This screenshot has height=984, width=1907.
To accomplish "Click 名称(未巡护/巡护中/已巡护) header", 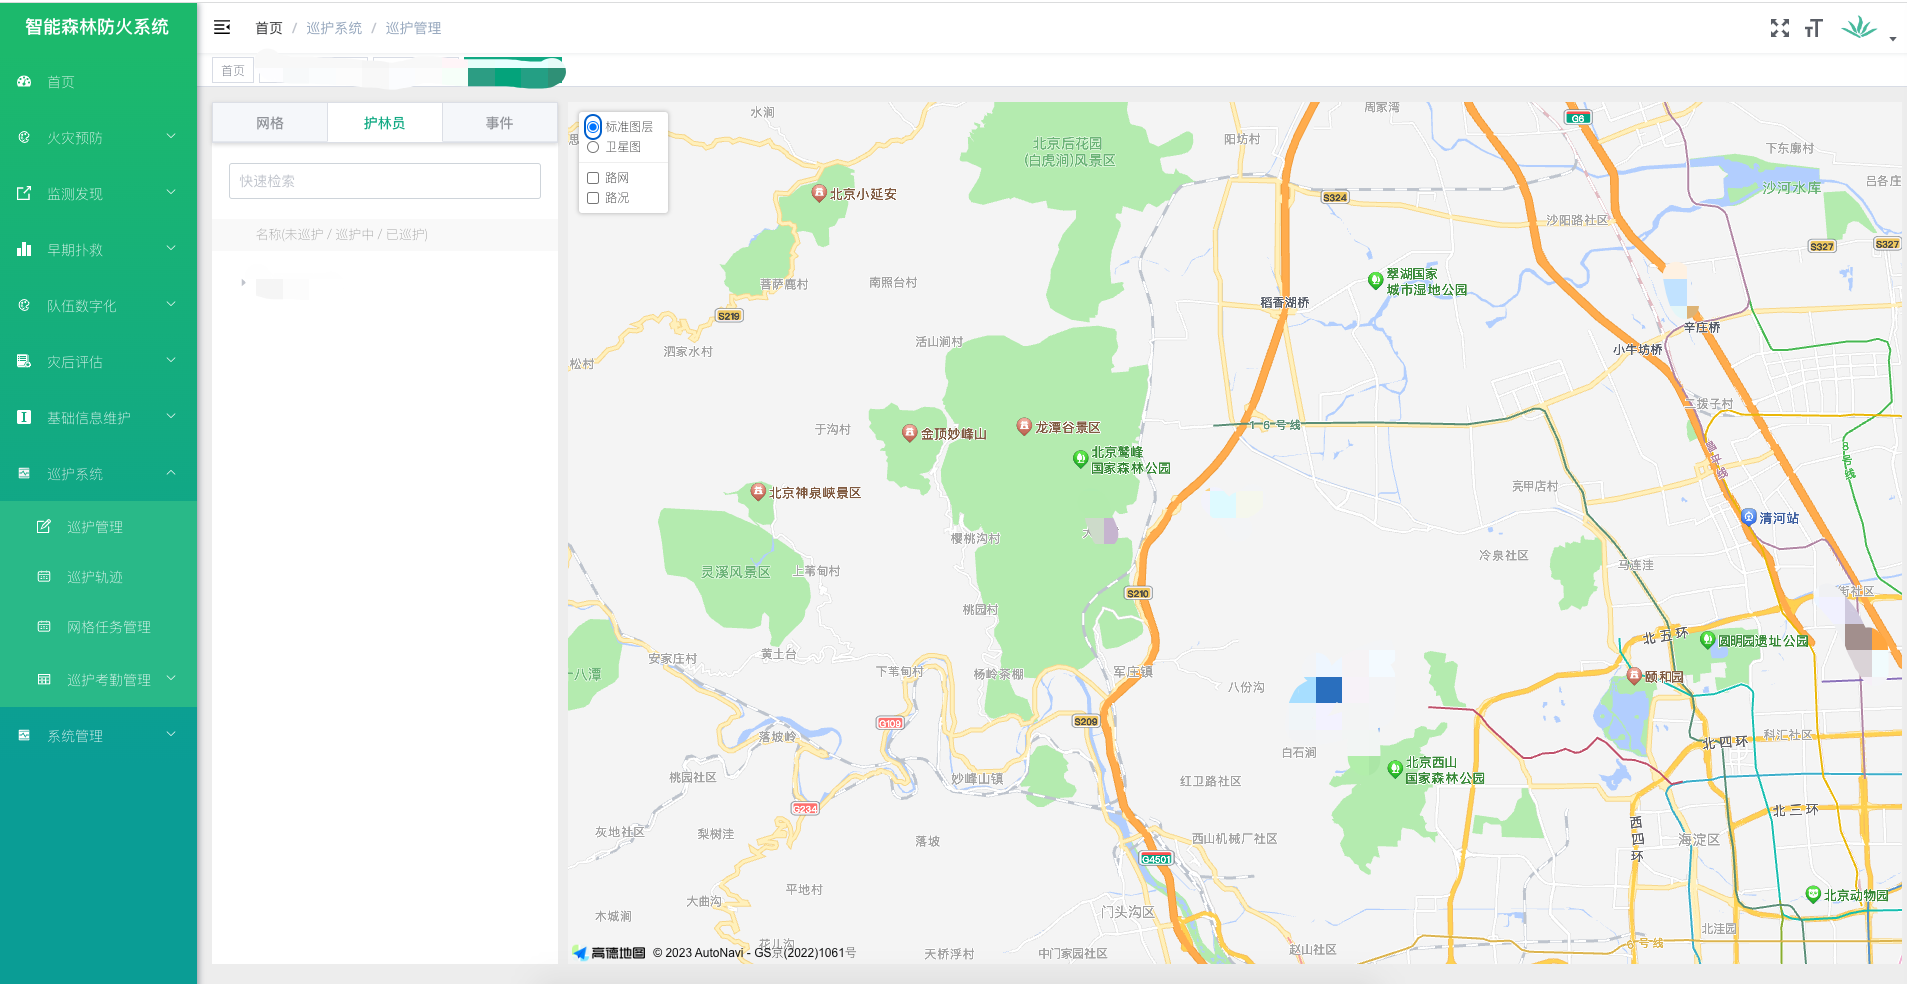I will (341, 234).
